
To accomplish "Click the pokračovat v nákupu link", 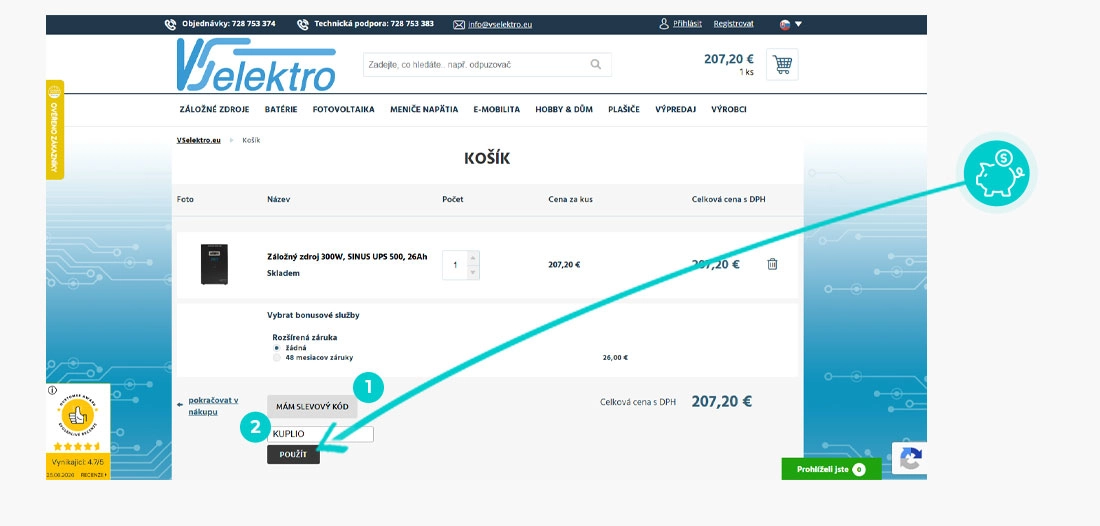I will click(x=213, y=405).
